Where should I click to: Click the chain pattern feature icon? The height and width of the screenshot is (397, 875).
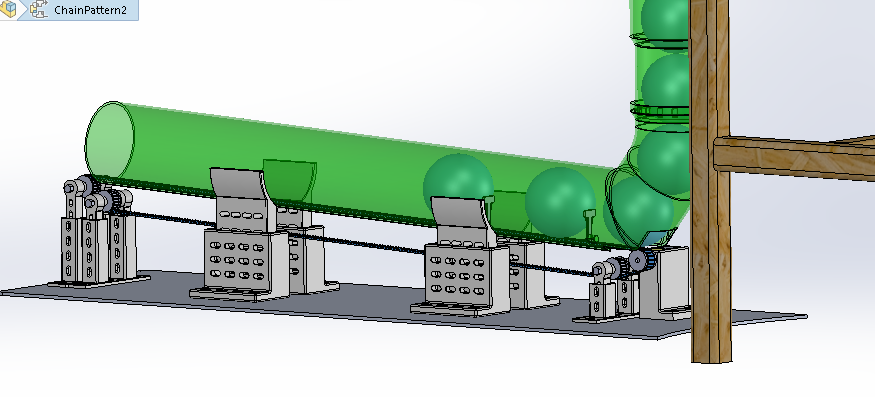click(x=39, y=9)
